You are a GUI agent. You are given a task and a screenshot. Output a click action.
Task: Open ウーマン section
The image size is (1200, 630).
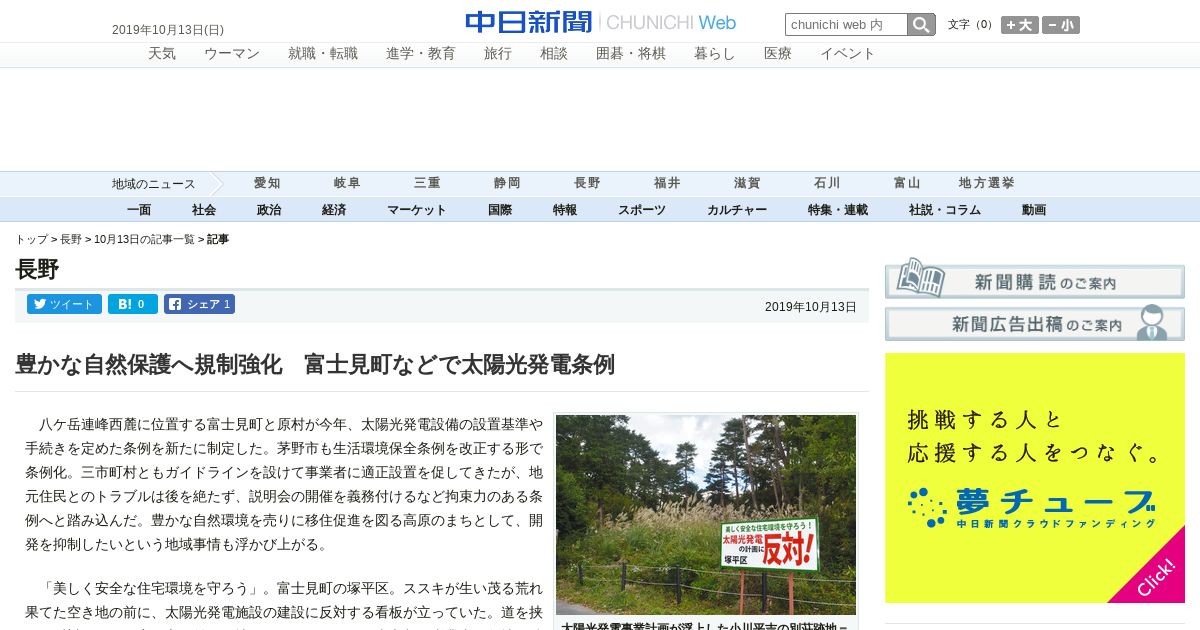[x=232, y=54]
